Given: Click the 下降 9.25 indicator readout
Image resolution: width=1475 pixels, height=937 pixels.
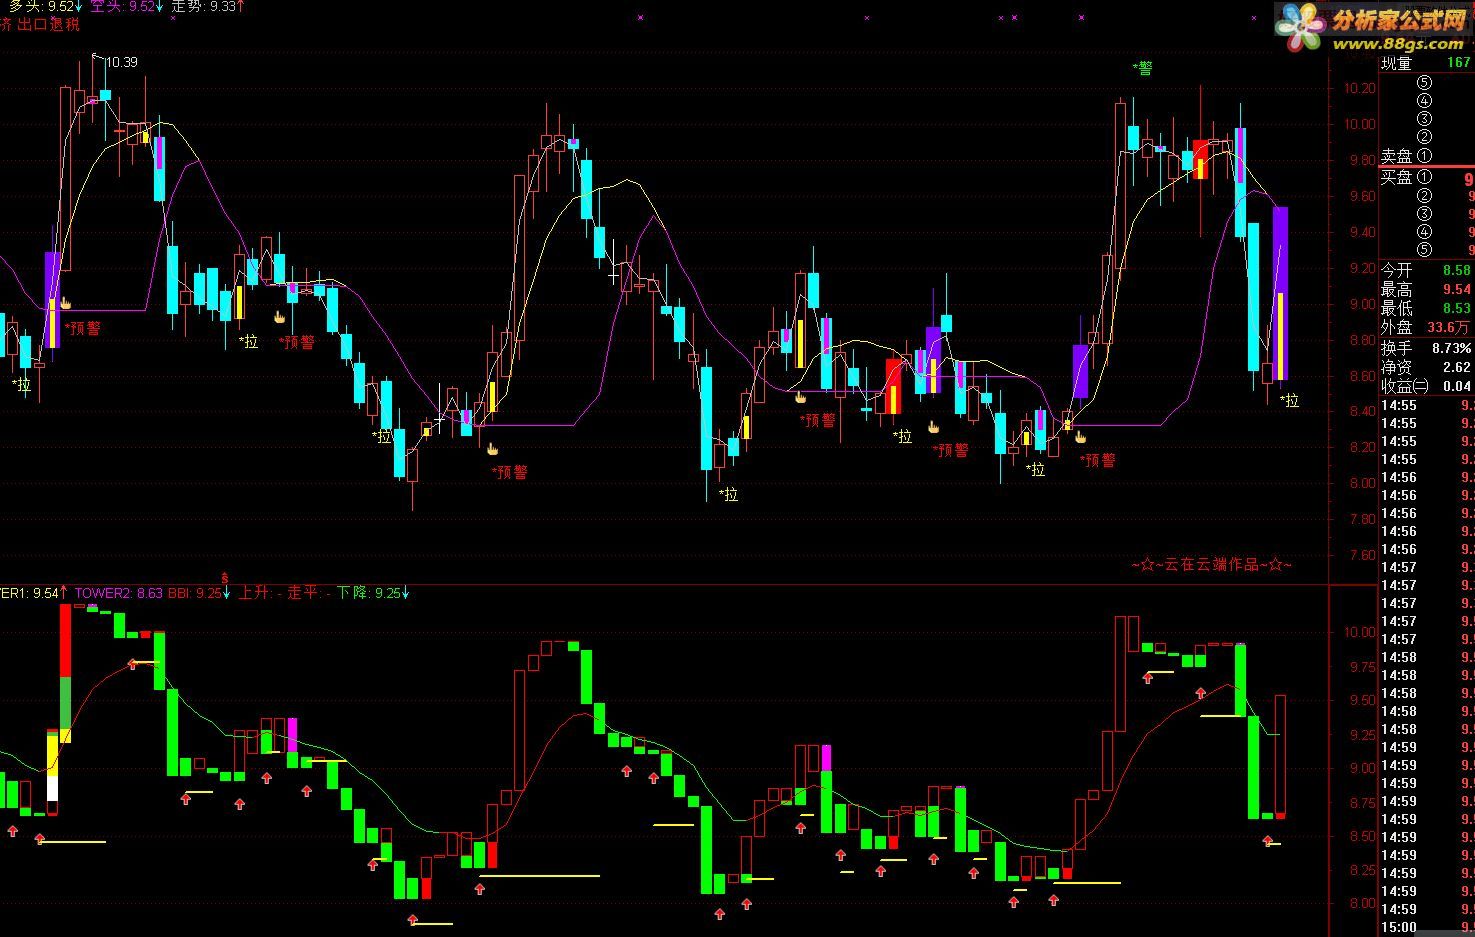Looking at the screenshot, I should point(373,593).
